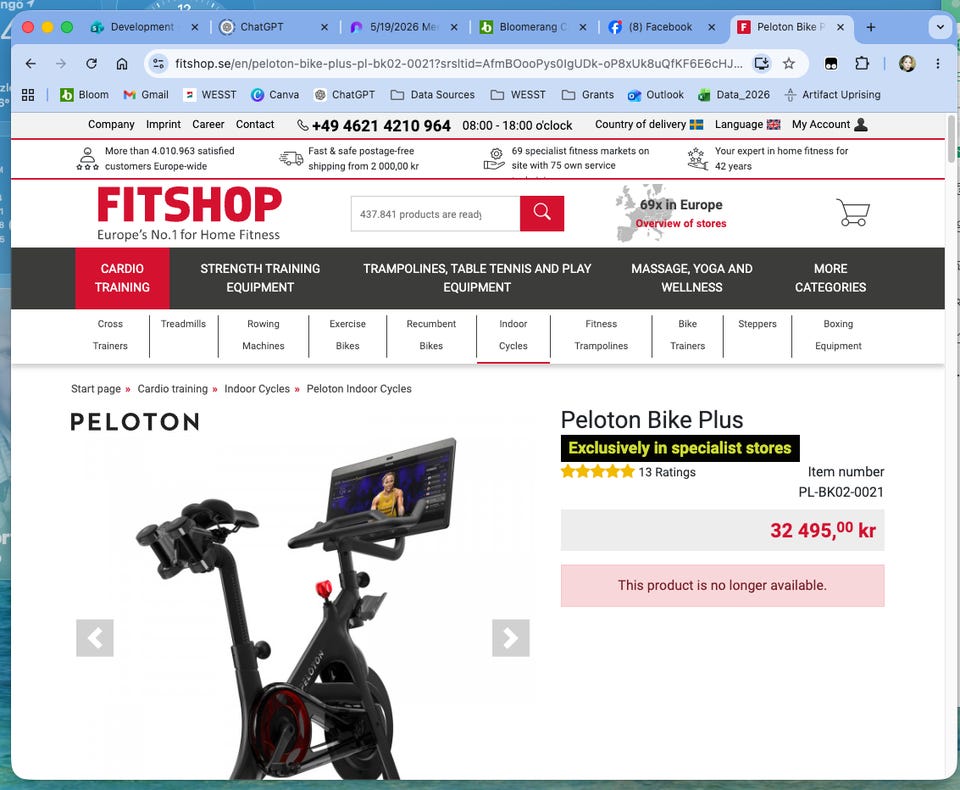The height and width of the screenshot is (790, 960).
Task: Open the Gmail bookmark
Action: coord(146,95)
